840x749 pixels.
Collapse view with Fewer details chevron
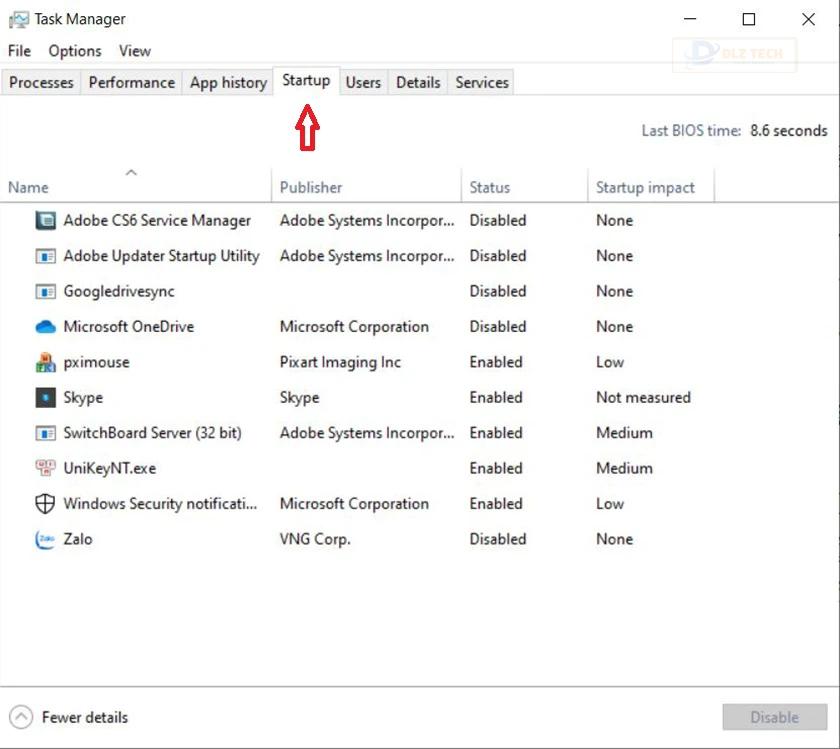(x=21, y=717)
